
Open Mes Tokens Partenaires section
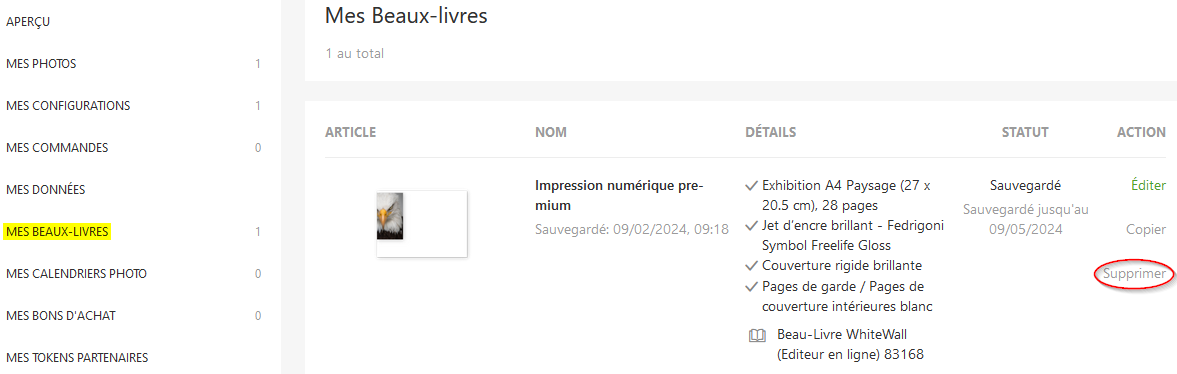[x=77, y=357]
